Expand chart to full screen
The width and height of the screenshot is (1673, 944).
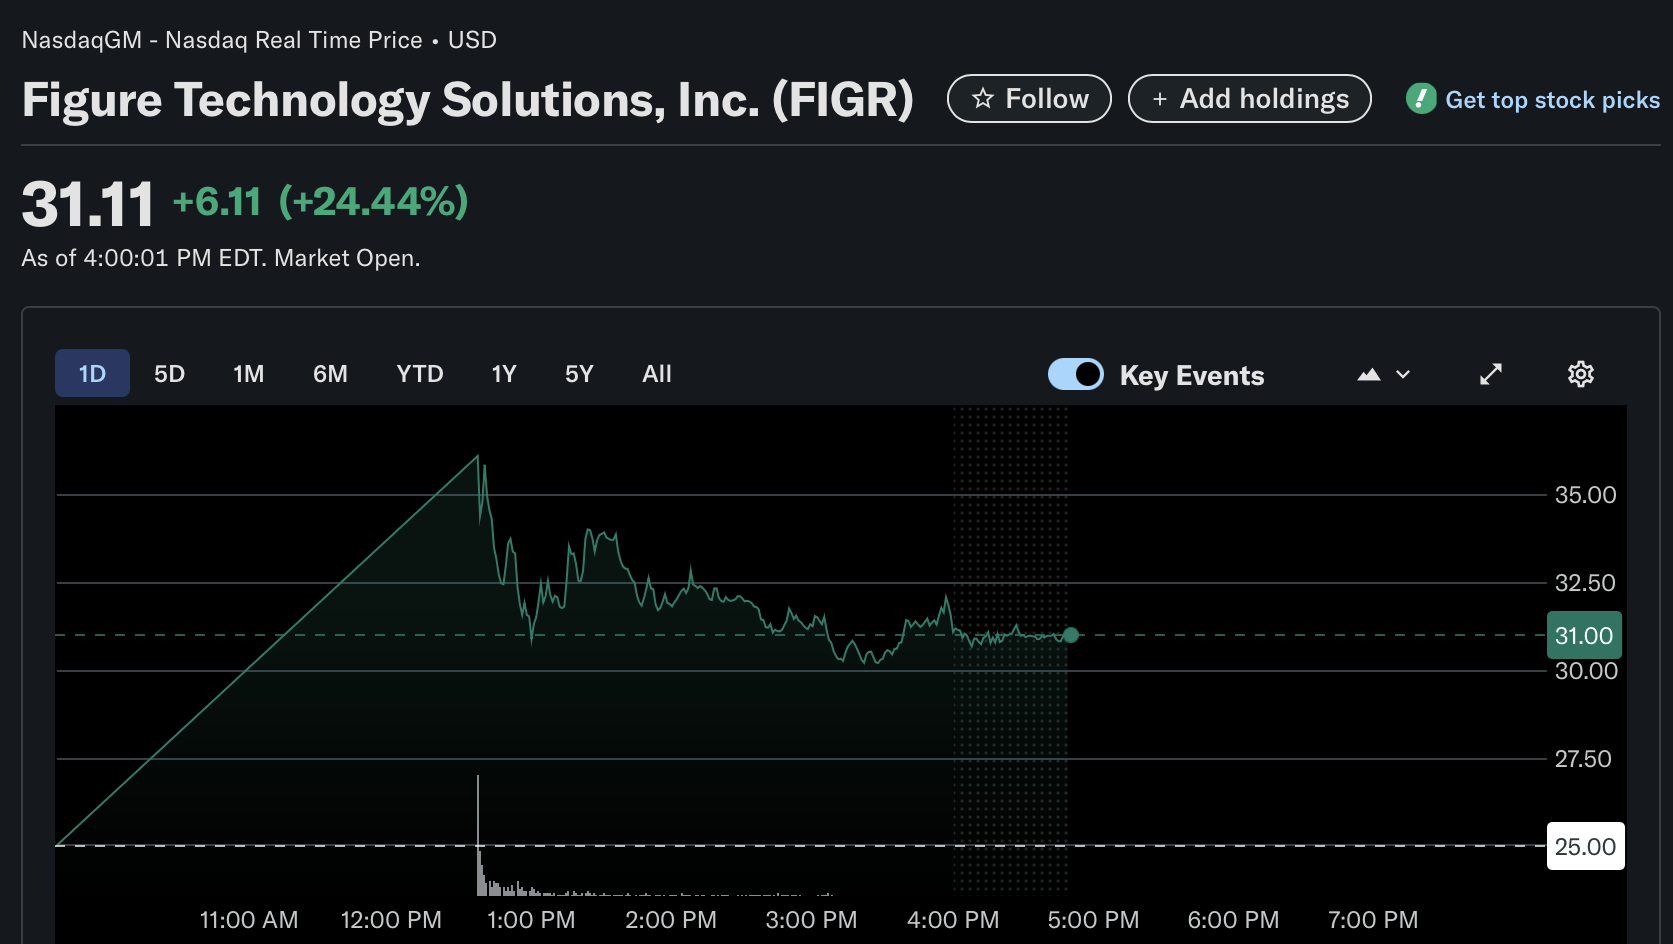pyautogui.click(x=1491, y=374)
